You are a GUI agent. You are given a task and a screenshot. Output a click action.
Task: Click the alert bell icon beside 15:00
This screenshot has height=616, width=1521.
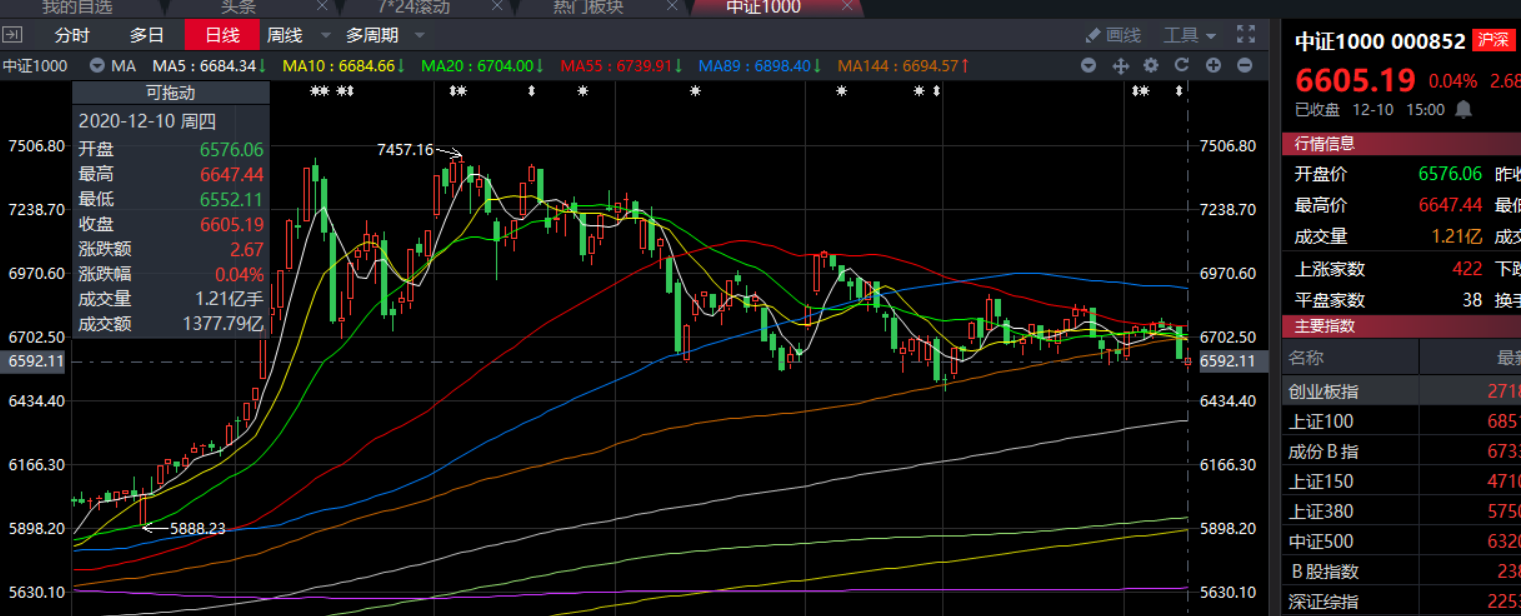[x=1464, y=109]
